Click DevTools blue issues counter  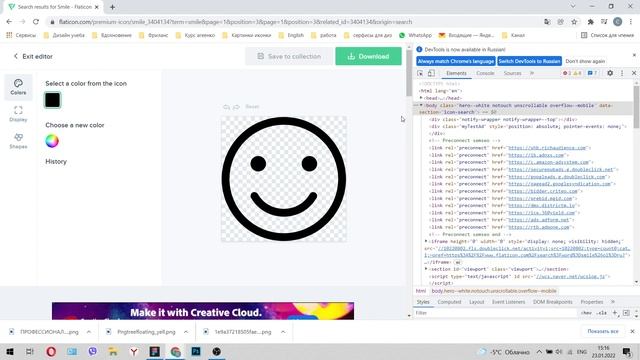point(592,73)
